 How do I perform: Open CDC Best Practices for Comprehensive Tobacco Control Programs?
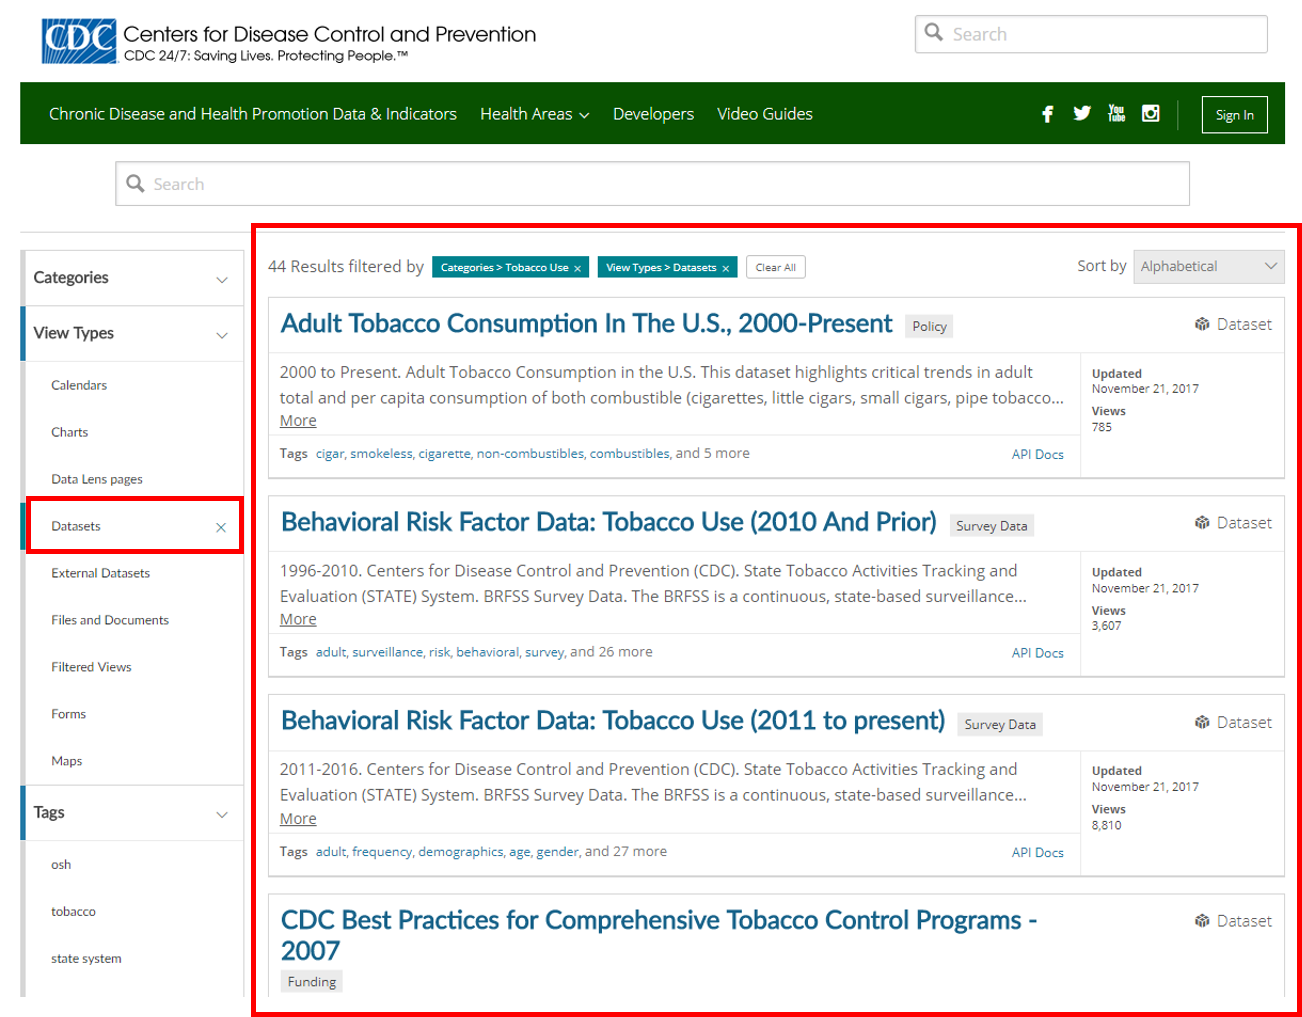point(659,935)
